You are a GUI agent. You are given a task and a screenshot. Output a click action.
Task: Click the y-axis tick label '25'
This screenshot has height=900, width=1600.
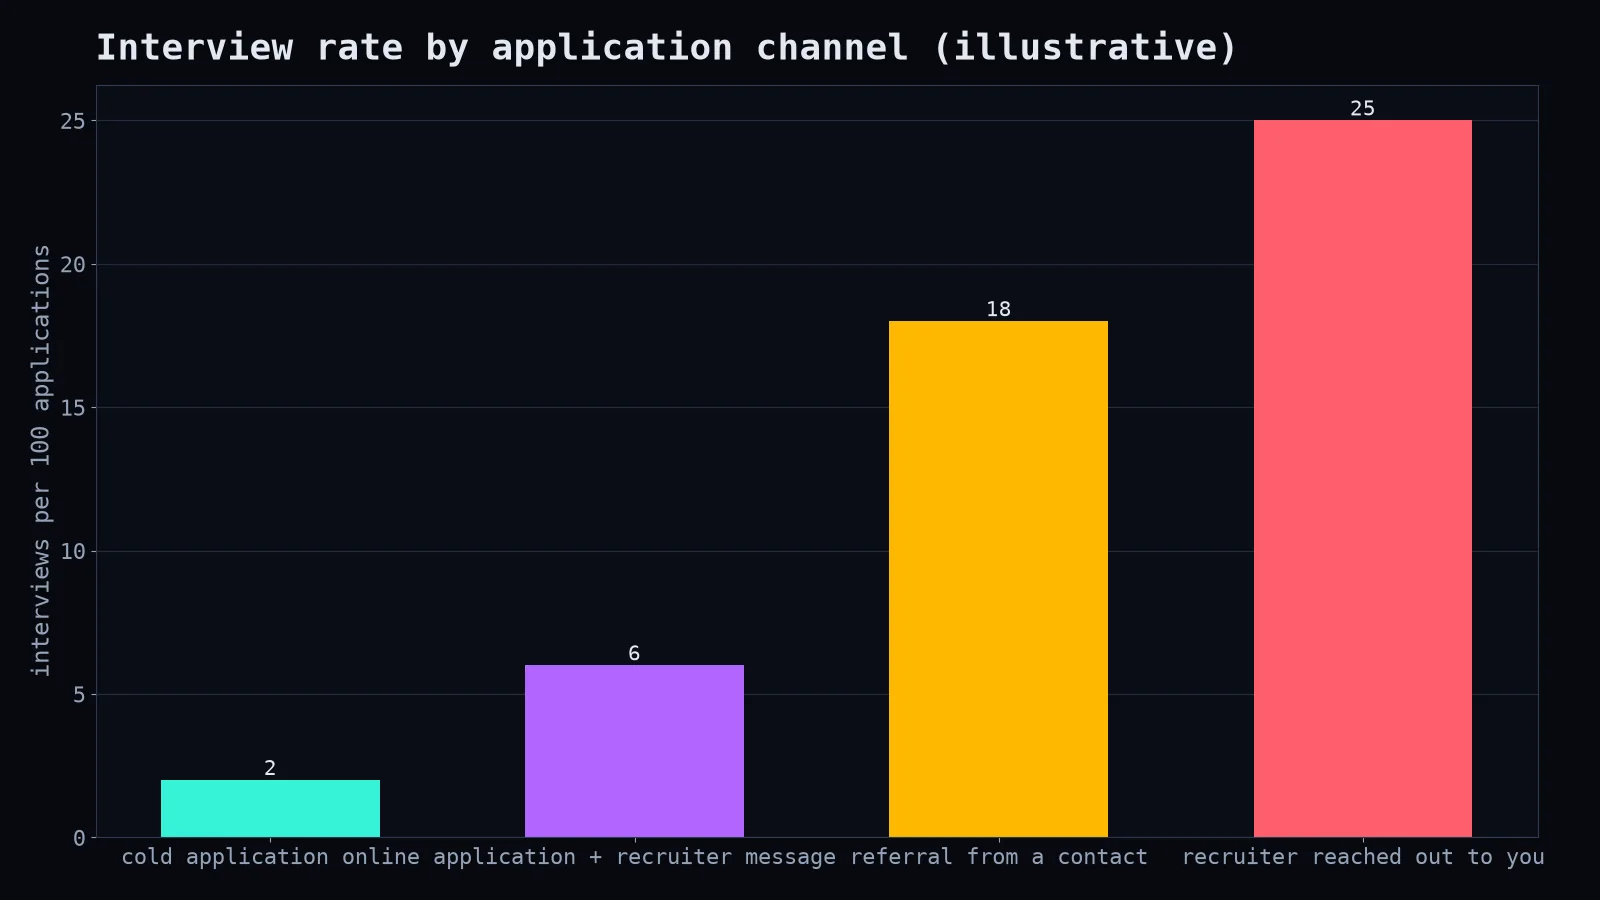coord(73,121)
